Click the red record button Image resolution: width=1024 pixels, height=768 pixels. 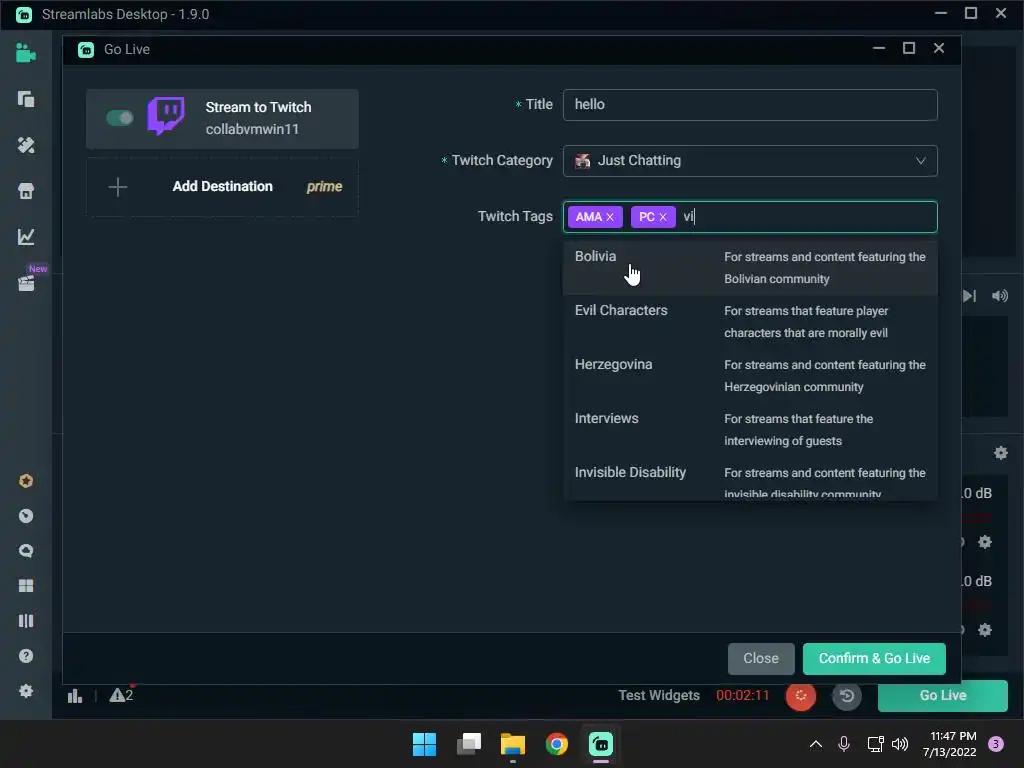pyautogui.click(x=801, y=696)
